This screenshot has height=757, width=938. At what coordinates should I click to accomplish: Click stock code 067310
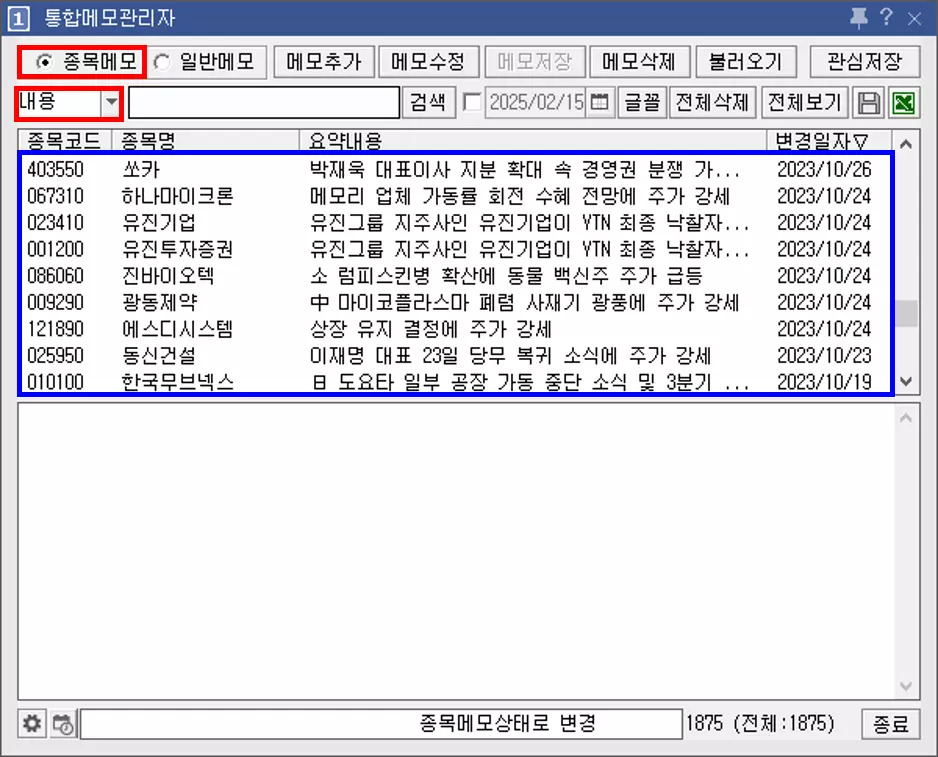(x=56, y=196)
